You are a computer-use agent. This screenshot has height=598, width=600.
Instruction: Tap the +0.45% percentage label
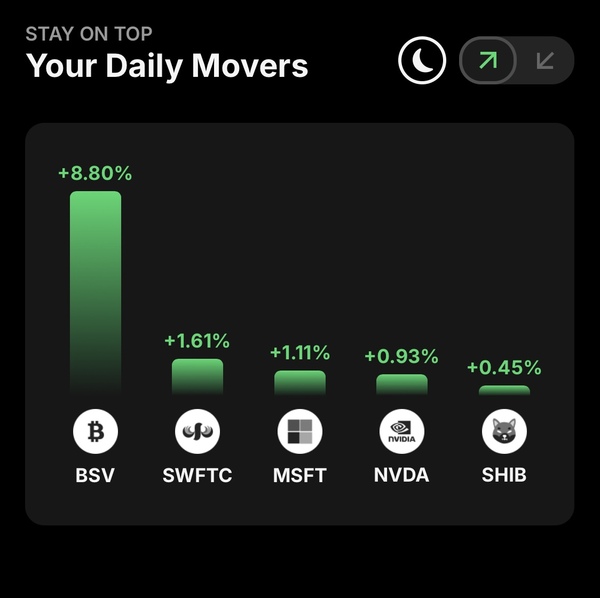tap(504, 367)
